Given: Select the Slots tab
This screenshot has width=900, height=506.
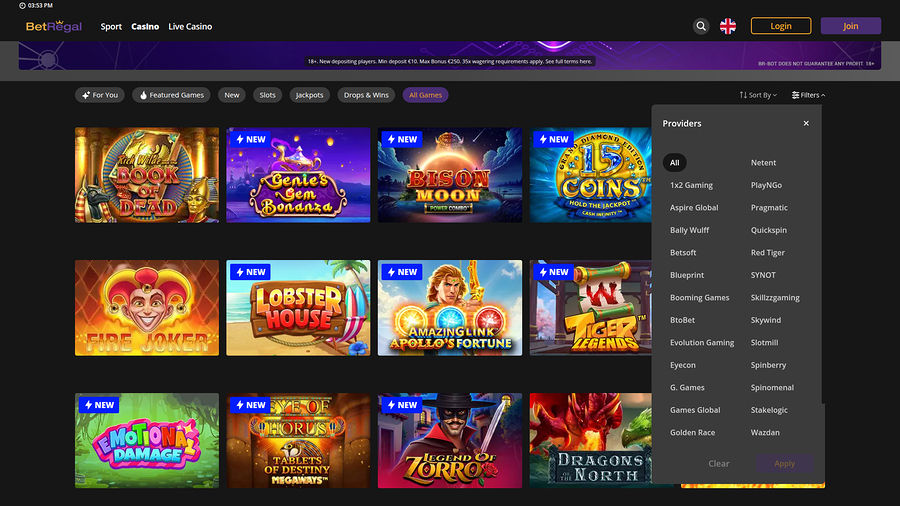Looking at the screenshot, I should [267, 95].
